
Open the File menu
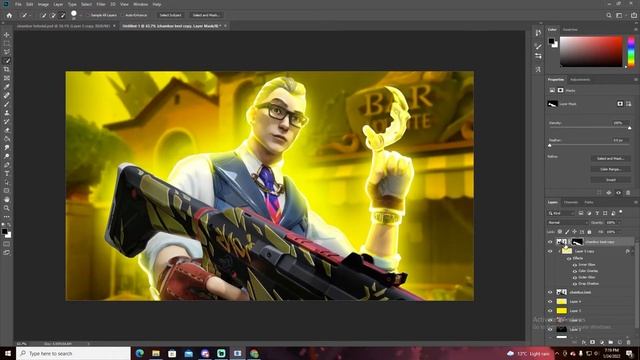click(x=18, y=4)
